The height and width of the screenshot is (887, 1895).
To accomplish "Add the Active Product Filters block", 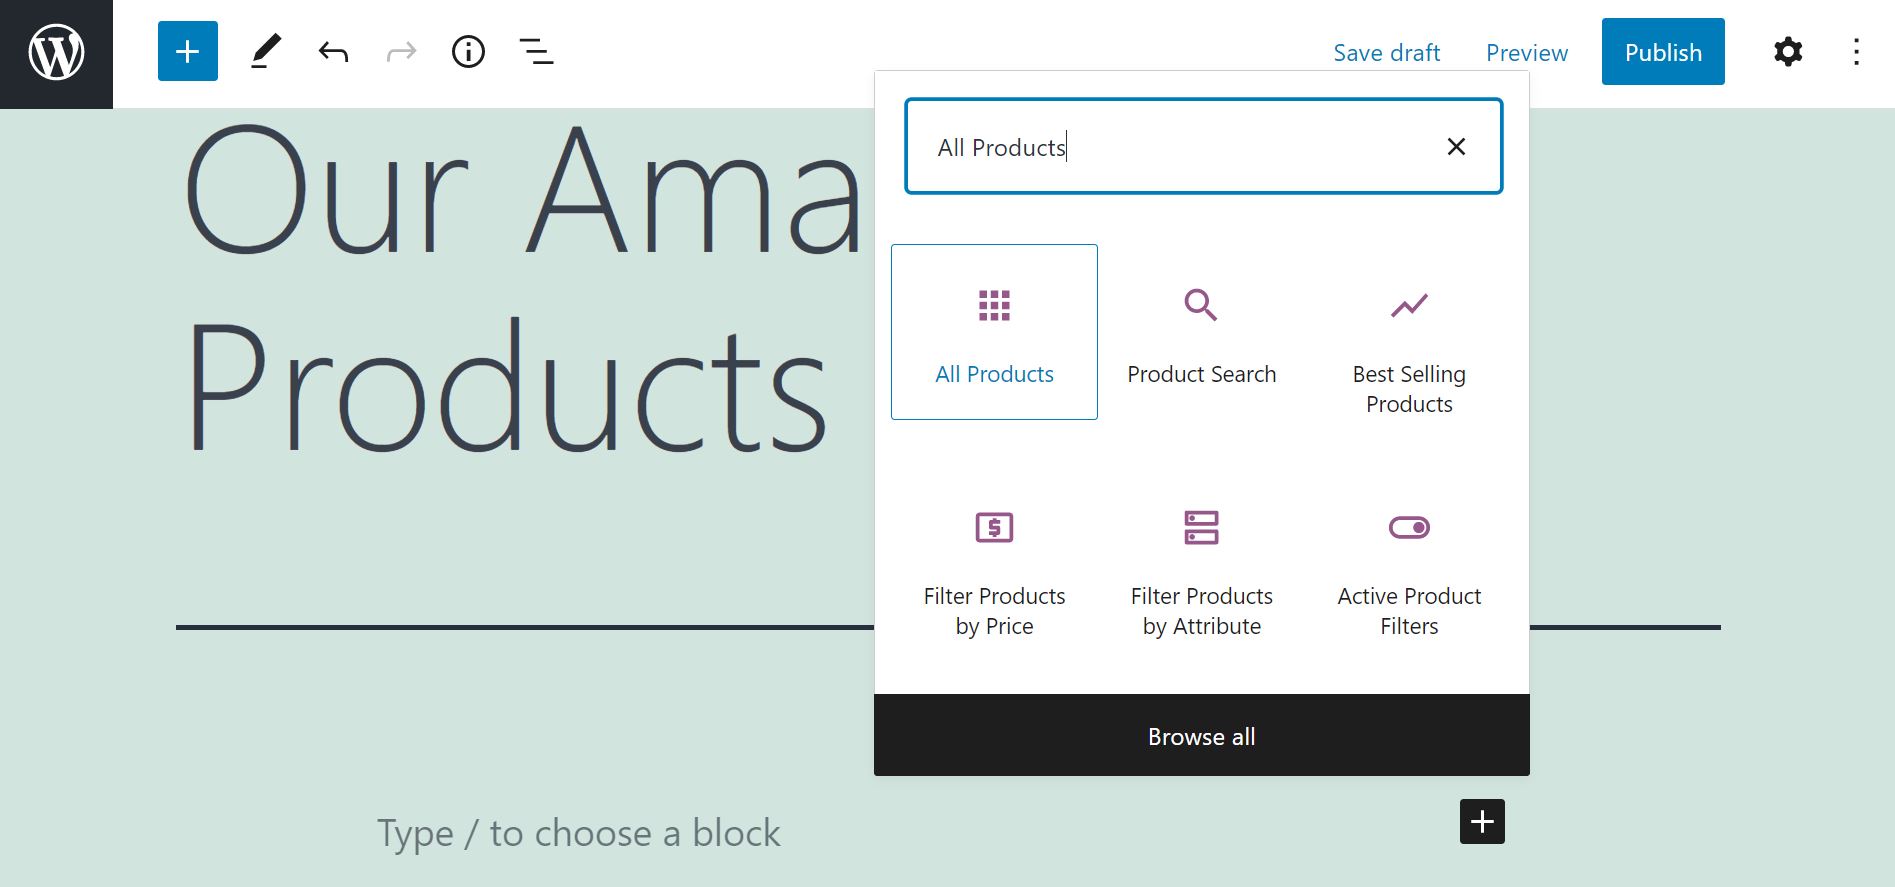I will click(1408, 560).
